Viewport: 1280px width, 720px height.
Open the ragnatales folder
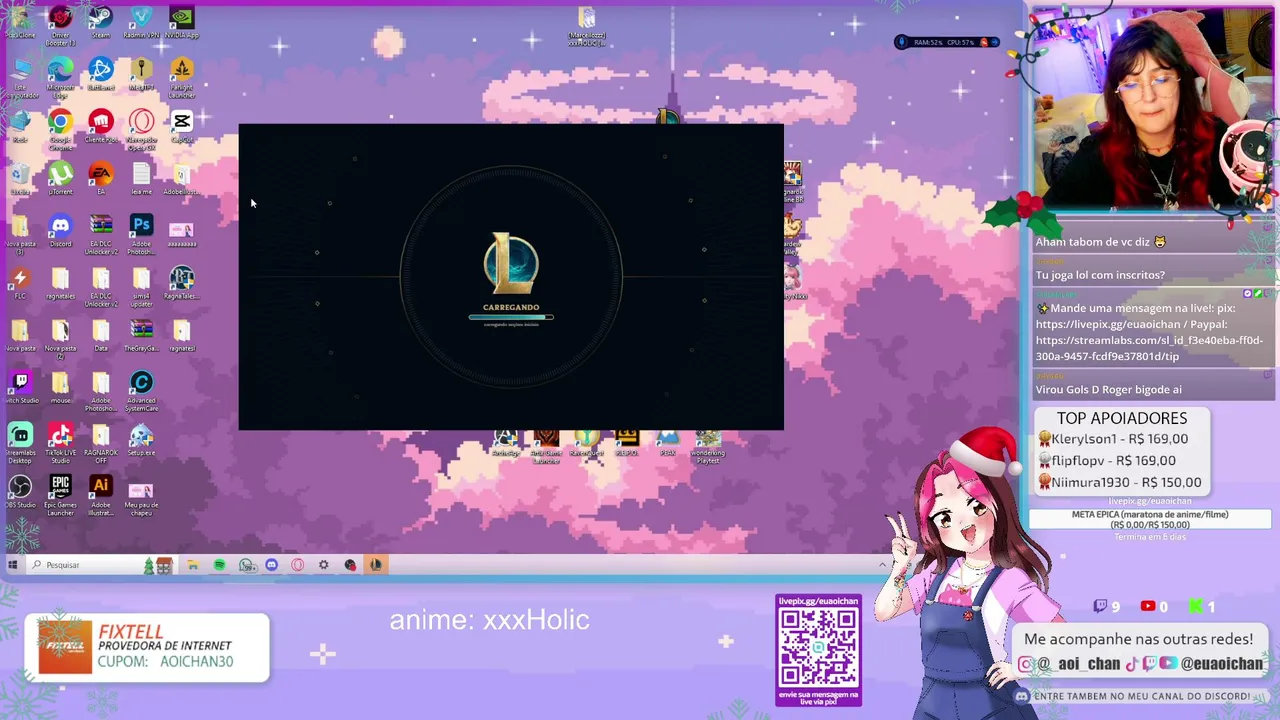(60, 283)
